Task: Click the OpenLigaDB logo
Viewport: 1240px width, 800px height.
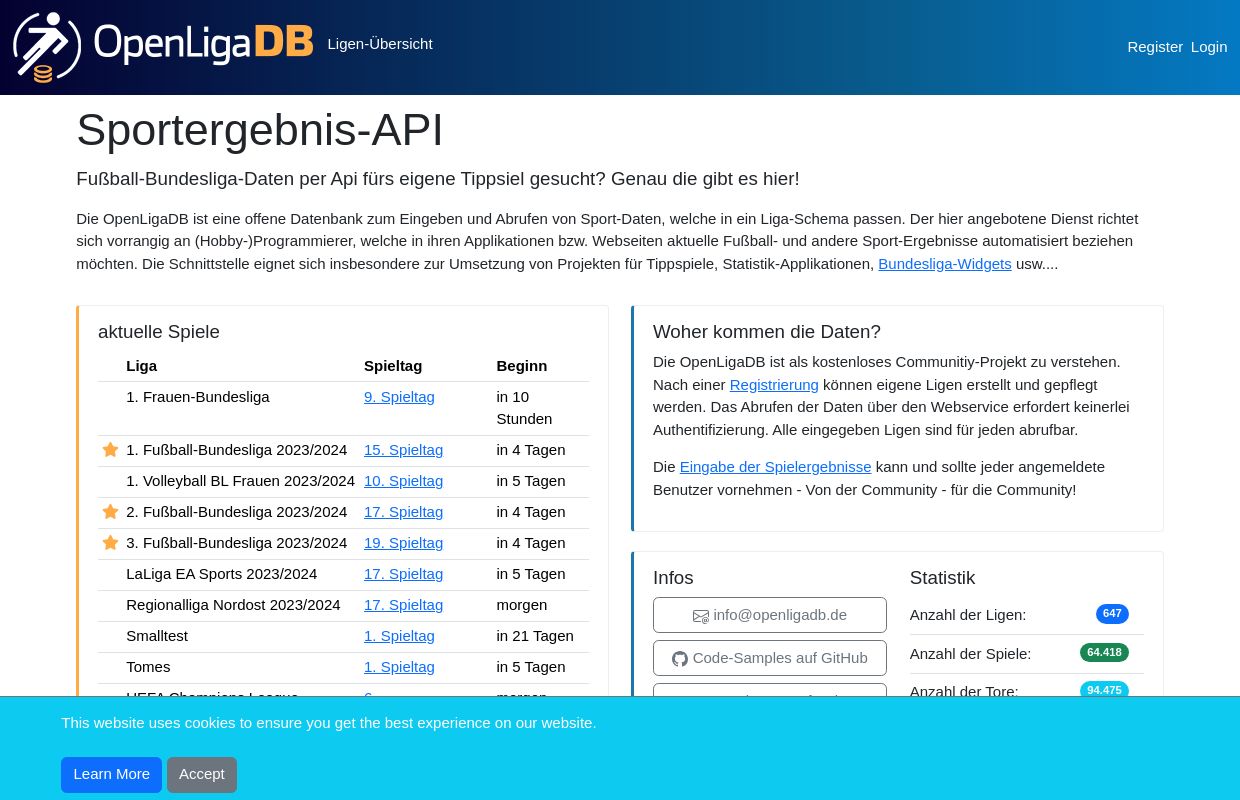Action: coord(163,47)
